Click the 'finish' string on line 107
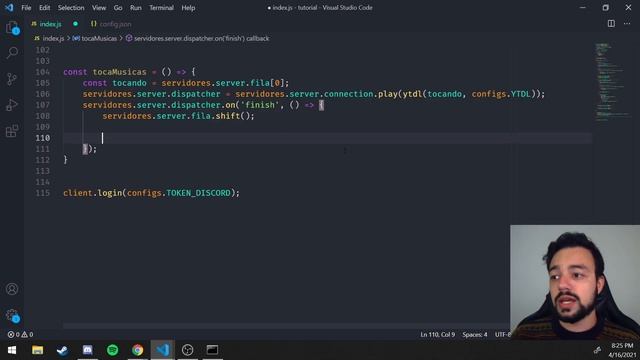 [x=260, y=105]
